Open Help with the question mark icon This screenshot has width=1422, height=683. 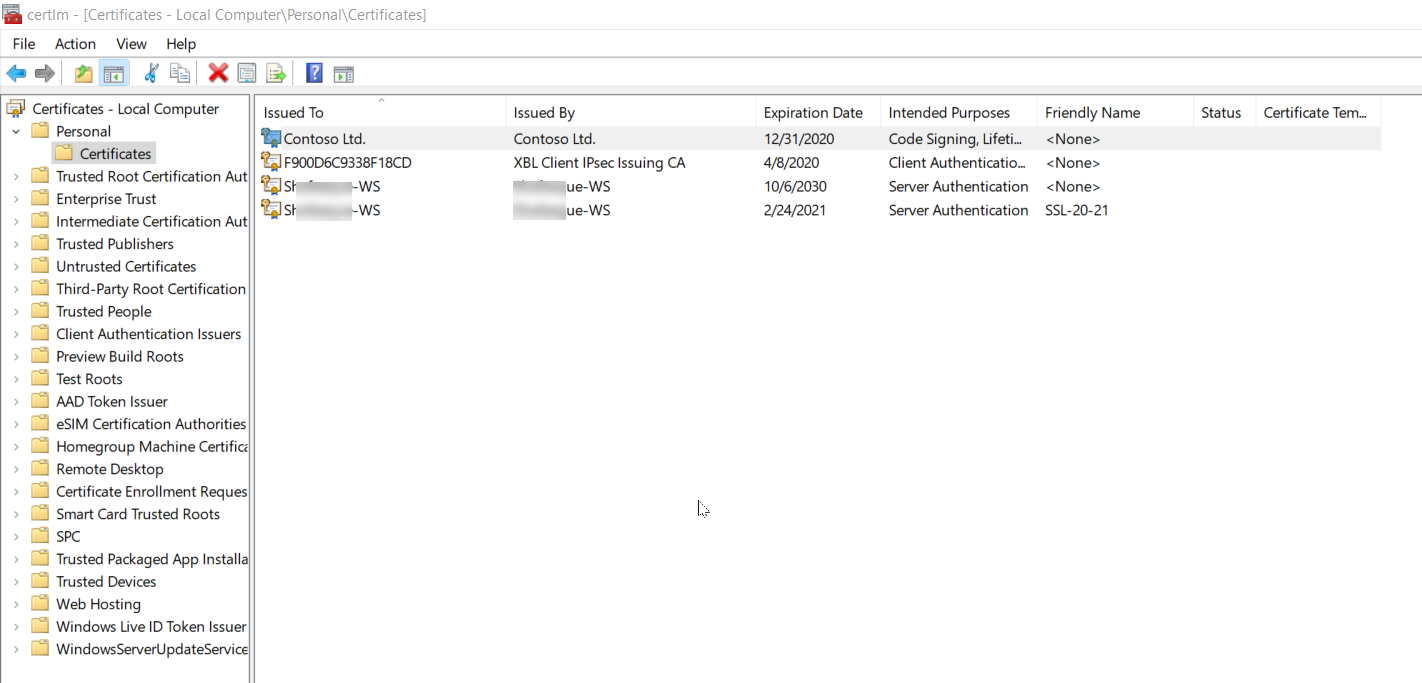pos(314,73)
